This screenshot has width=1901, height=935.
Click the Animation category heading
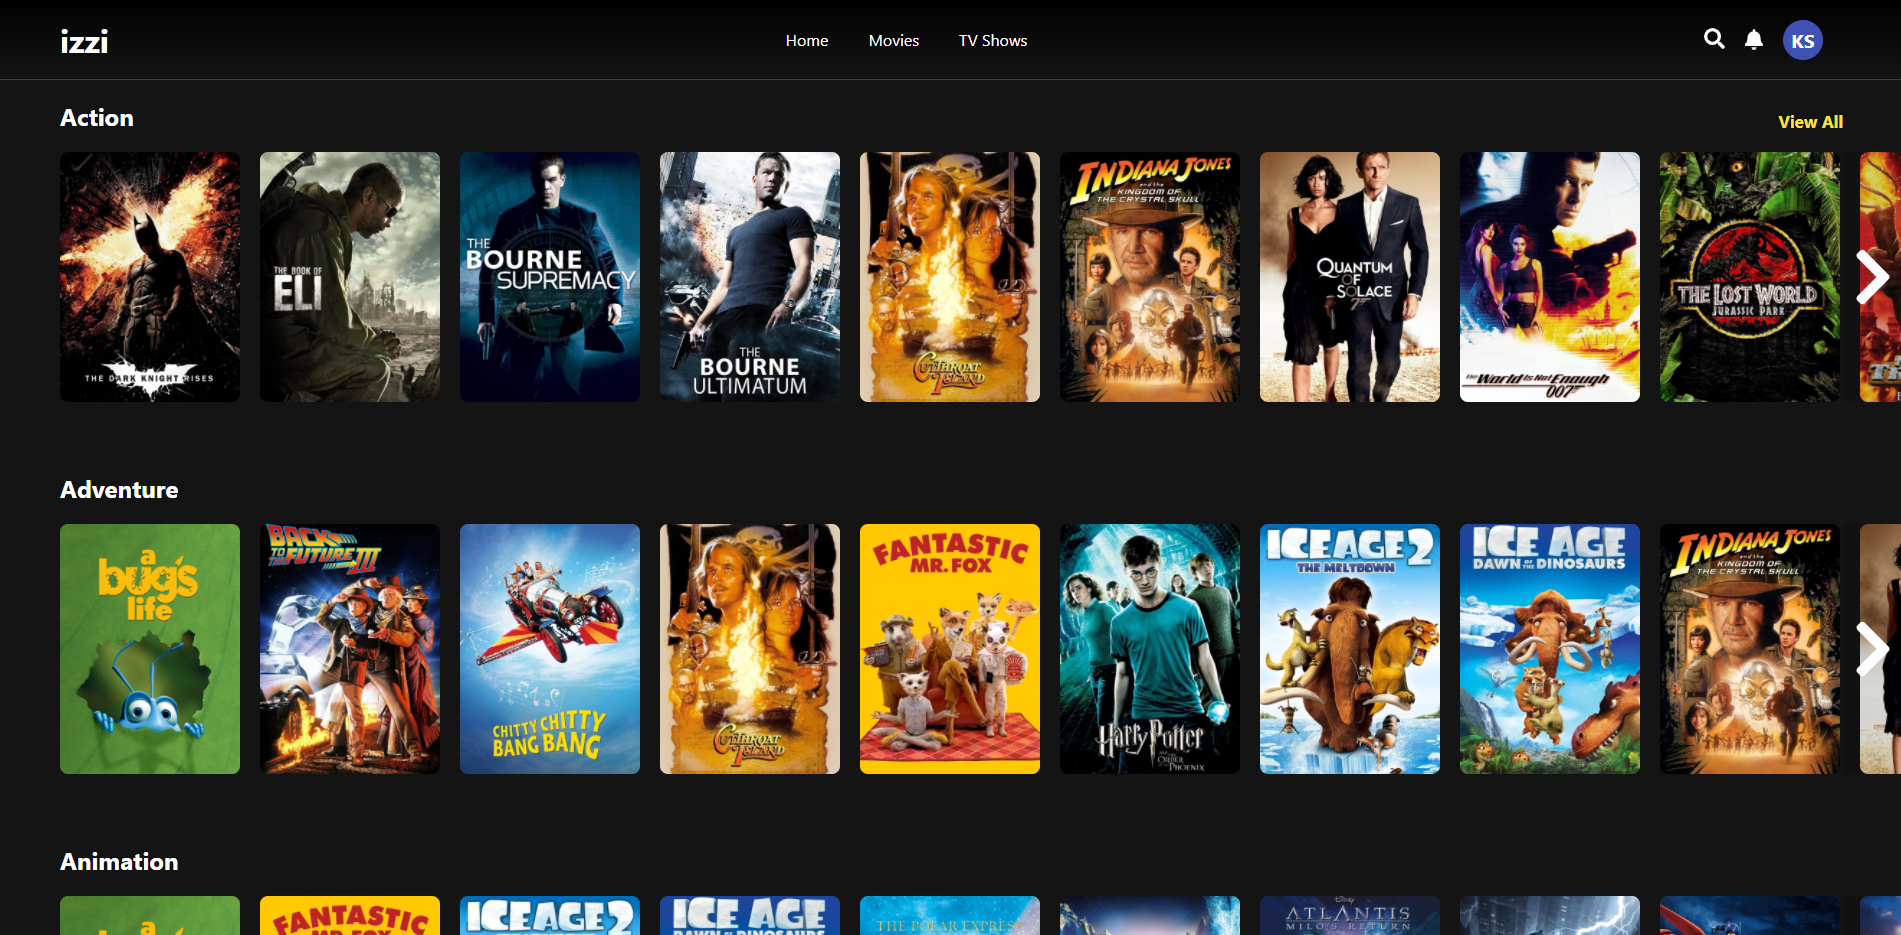pyautogui.click(x=119, y=862)
